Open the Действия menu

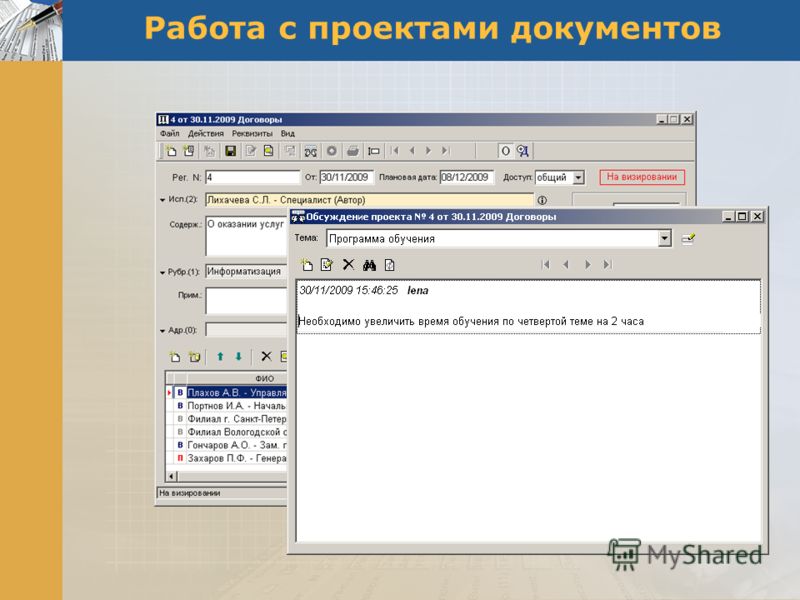point(206,133)
